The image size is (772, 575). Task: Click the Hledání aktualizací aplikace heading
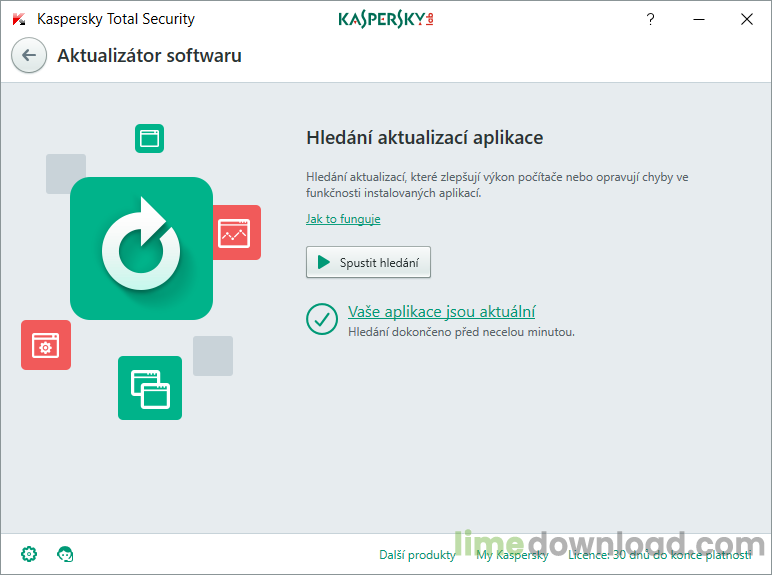424,137
